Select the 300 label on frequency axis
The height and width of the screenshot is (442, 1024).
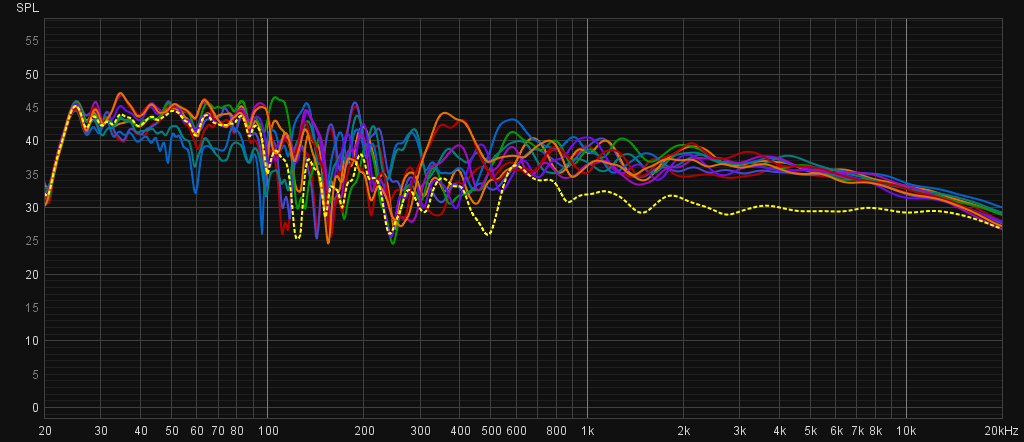coord(420,431)
